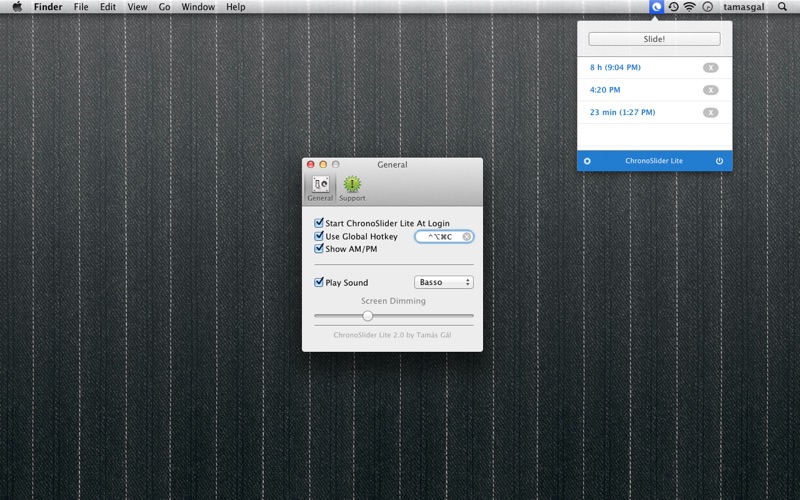Image resolution: width=800 pixels, height=500 pixels.
Task: Click the power icon in ChronoSlider popup
Action: [x=719, y=161]
